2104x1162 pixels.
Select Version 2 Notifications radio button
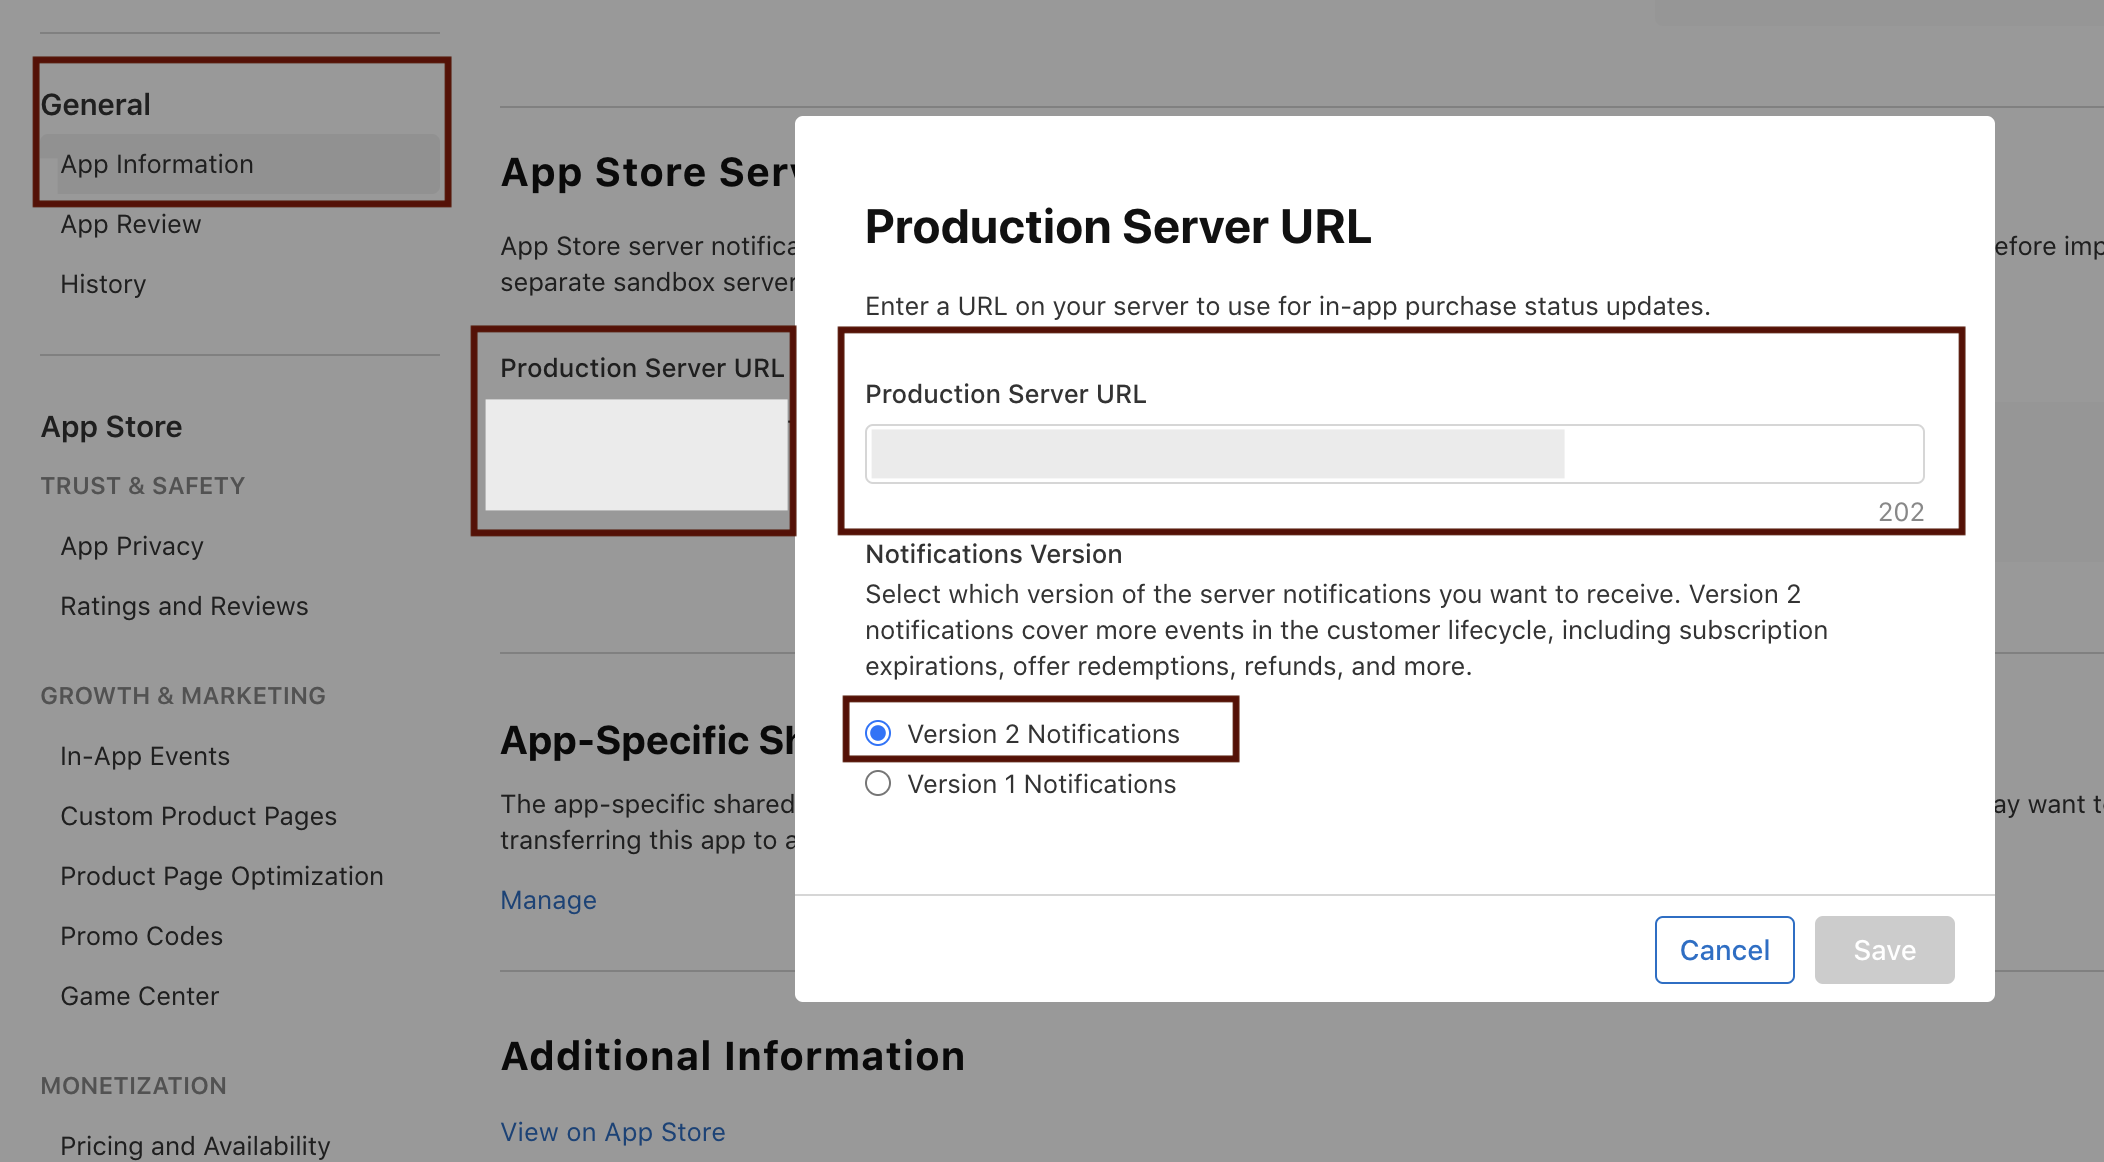coord(878,733)
